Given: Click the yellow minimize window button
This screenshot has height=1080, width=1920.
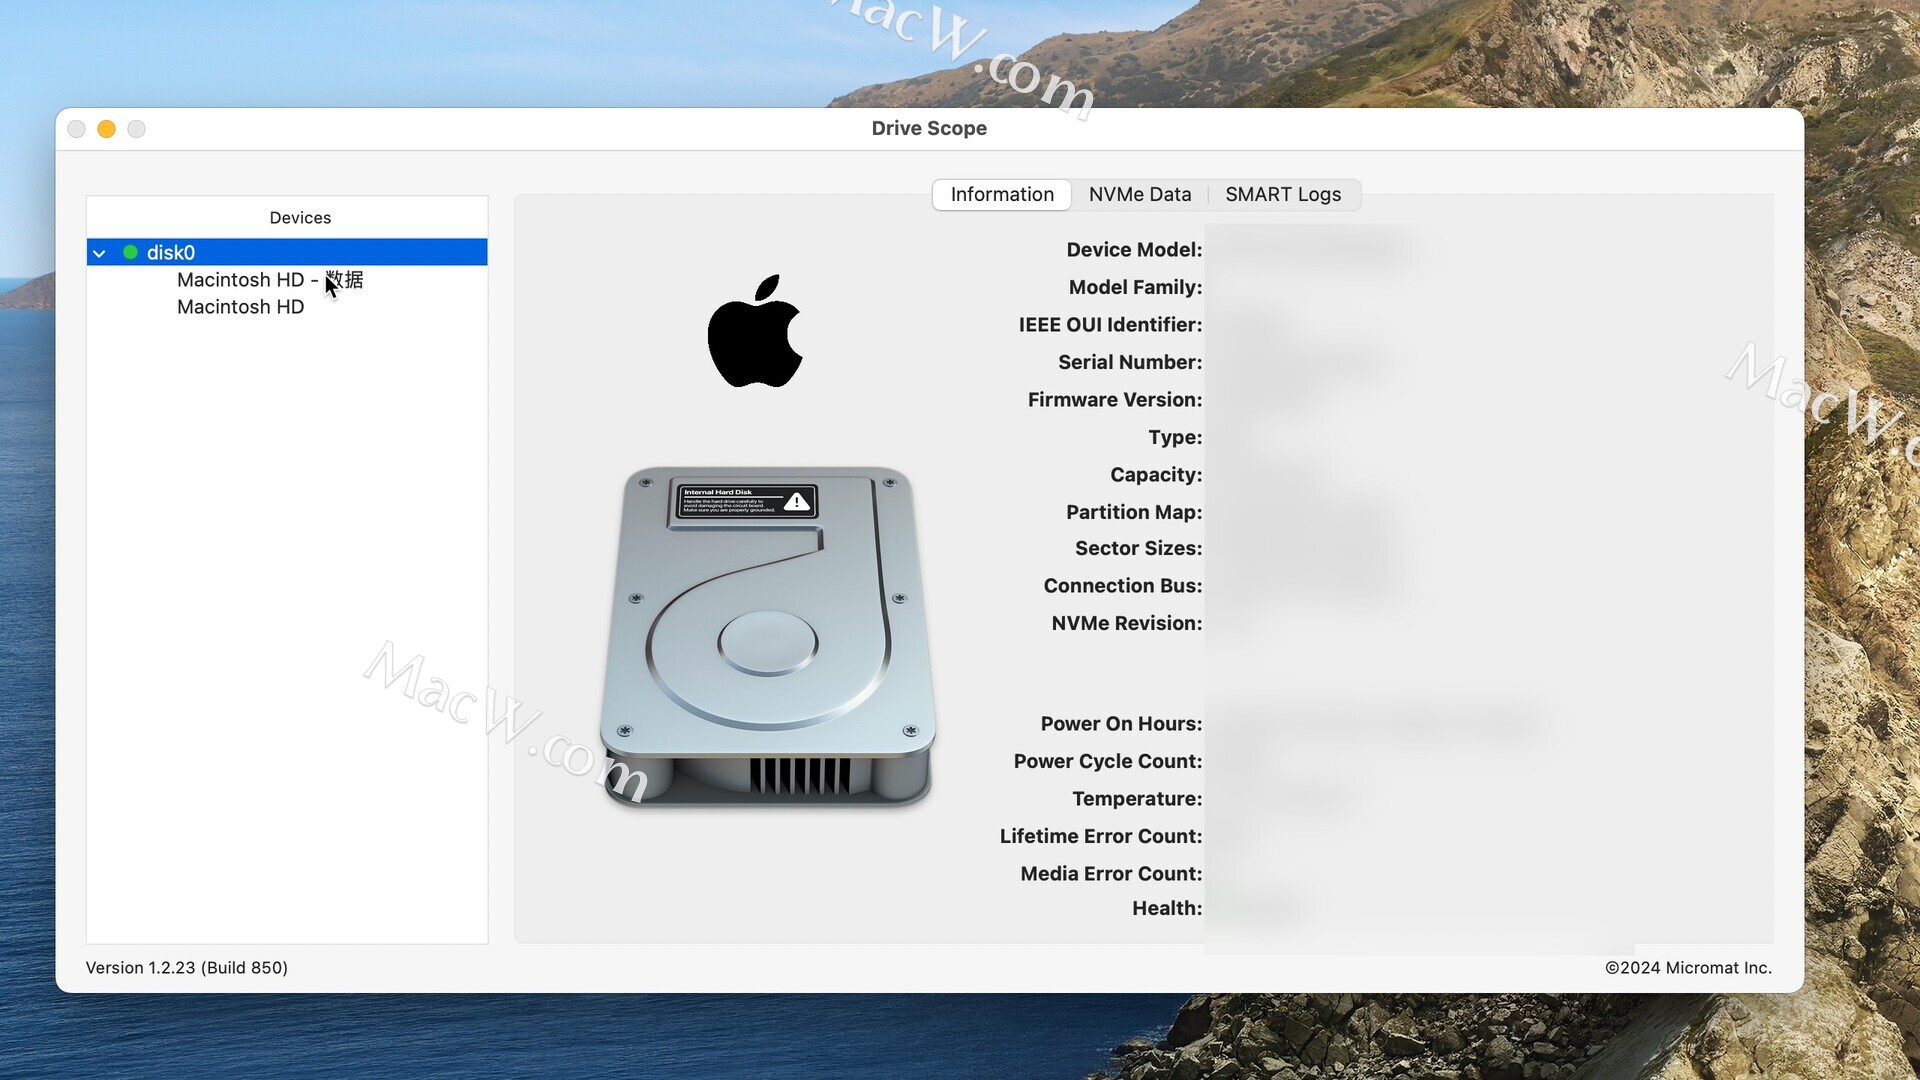Looking at the screenshot, I should [x=106, y=129].
